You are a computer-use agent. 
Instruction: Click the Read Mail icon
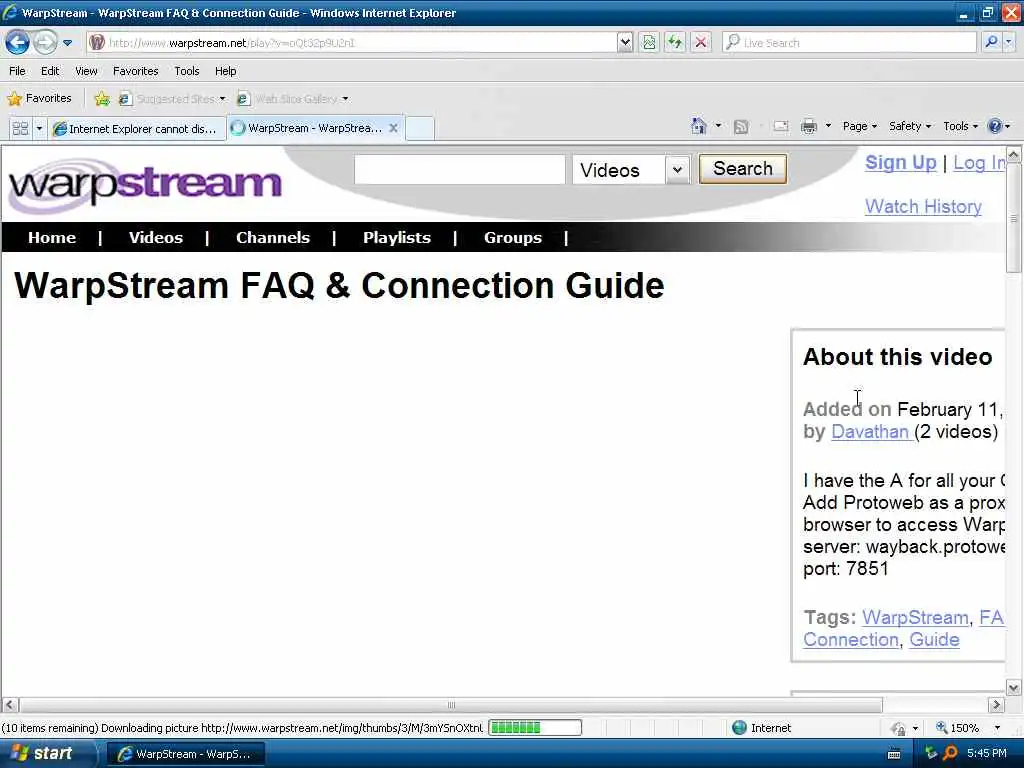781,127
